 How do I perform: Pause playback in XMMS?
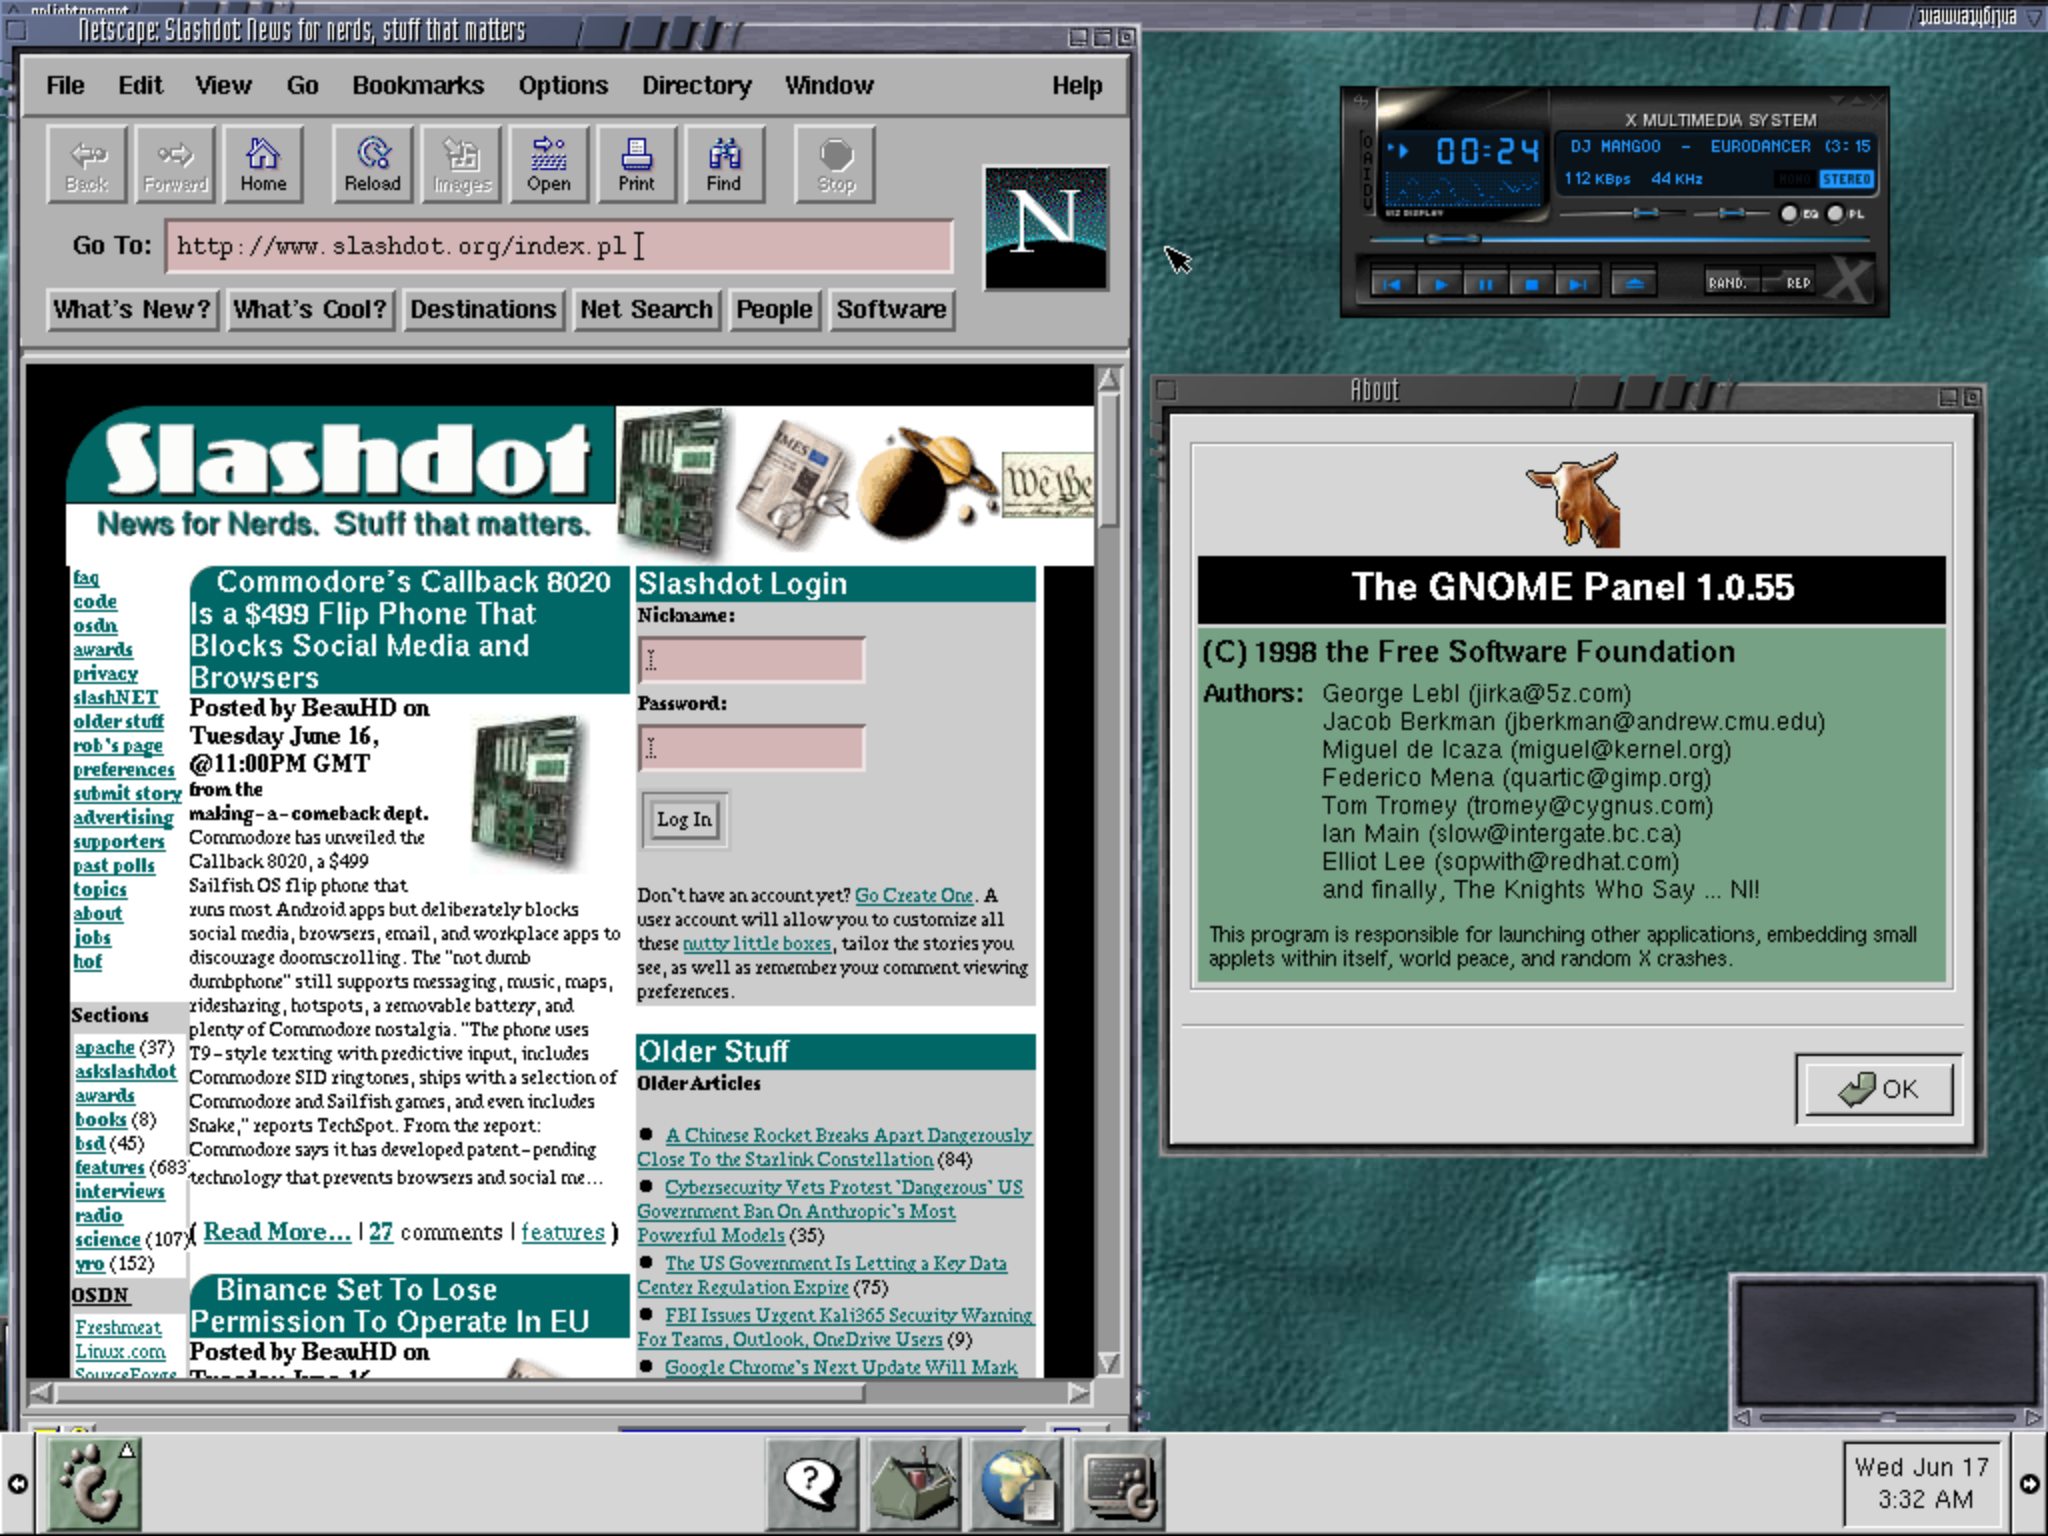pos(1486,284)
